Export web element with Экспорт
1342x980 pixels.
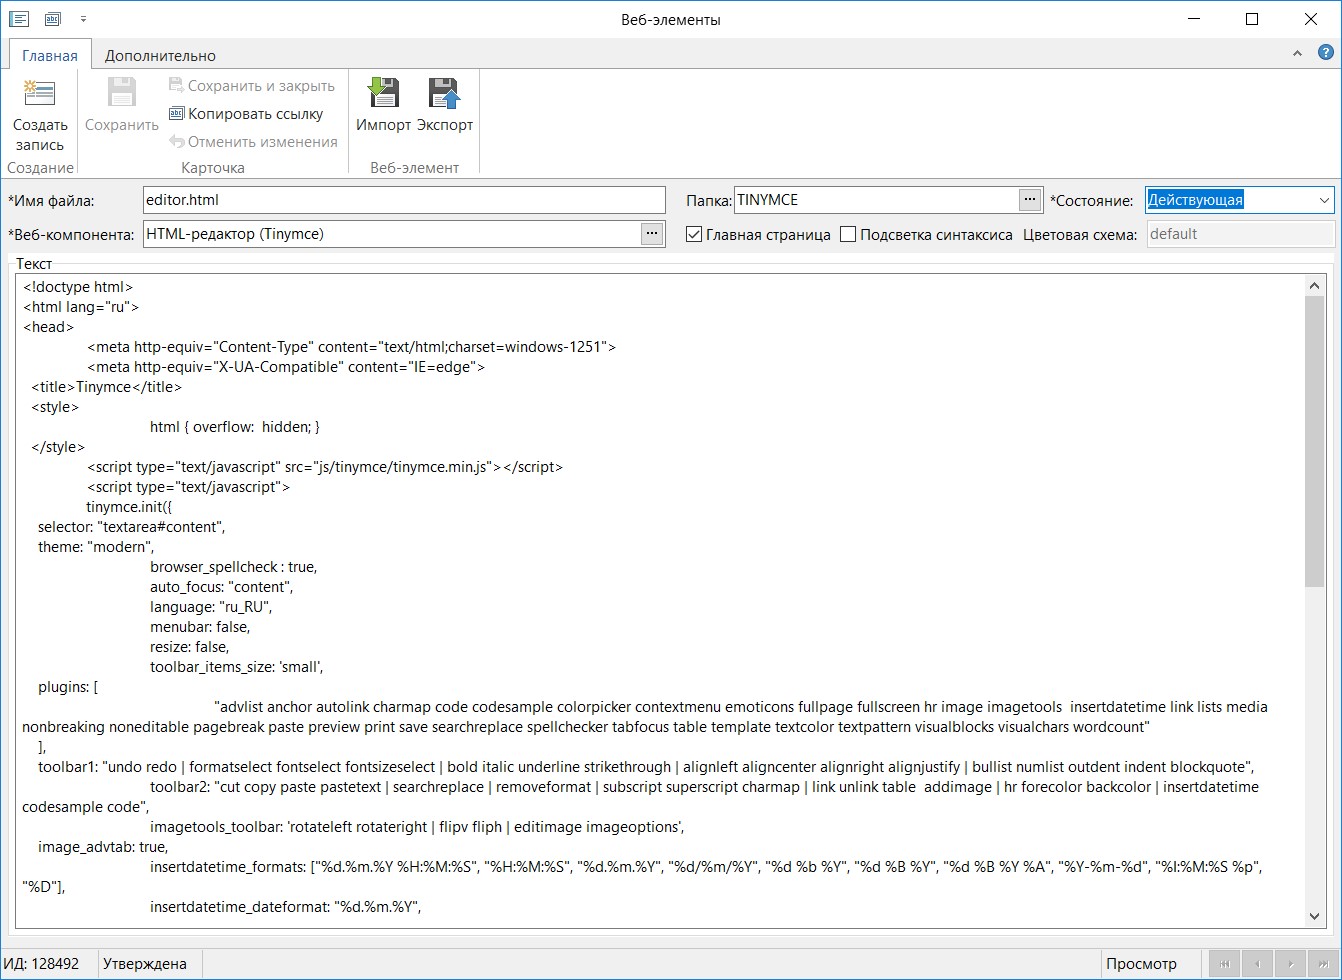click(445, 105)
